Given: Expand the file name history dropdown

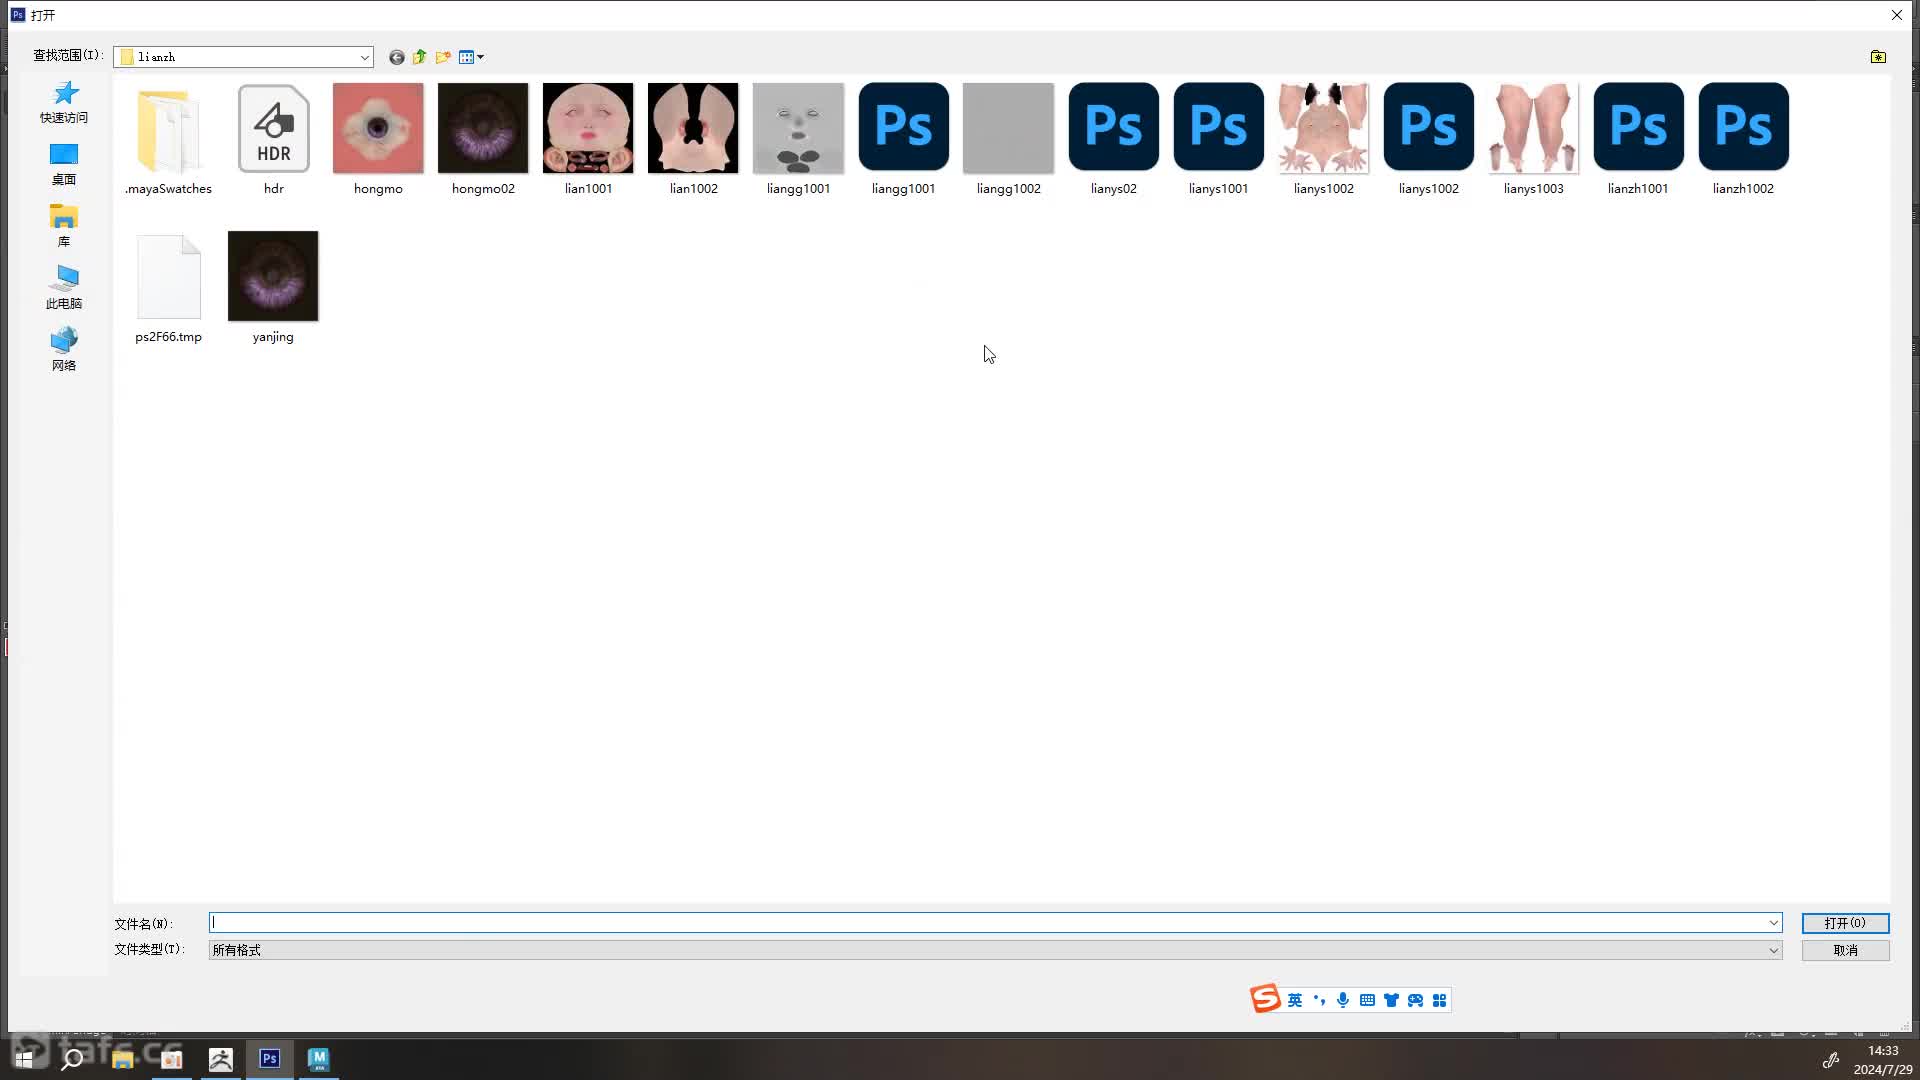Looking at the screenshot, I should click(1773, 923).
